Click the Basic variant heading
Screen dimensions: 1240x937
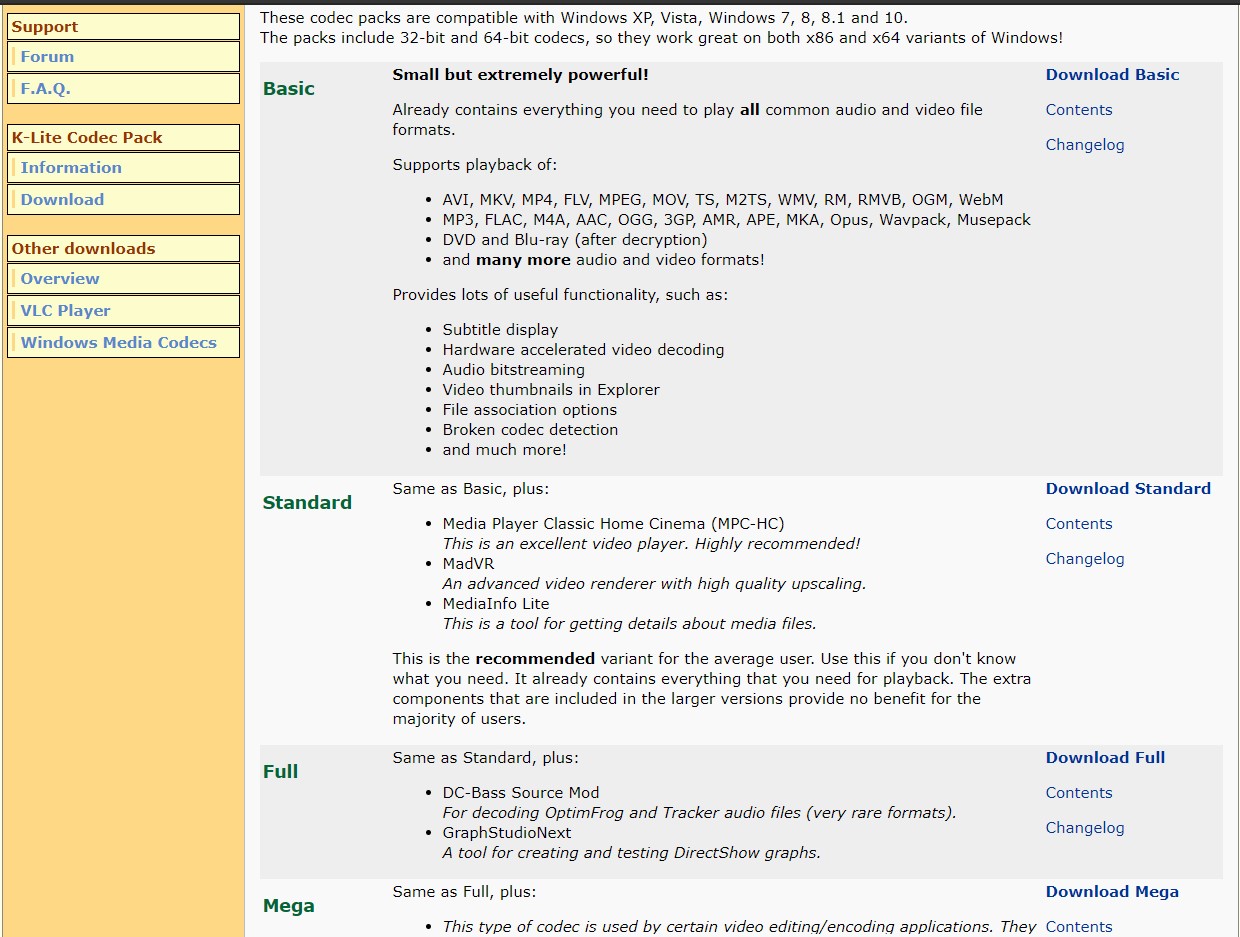[289, 89]
